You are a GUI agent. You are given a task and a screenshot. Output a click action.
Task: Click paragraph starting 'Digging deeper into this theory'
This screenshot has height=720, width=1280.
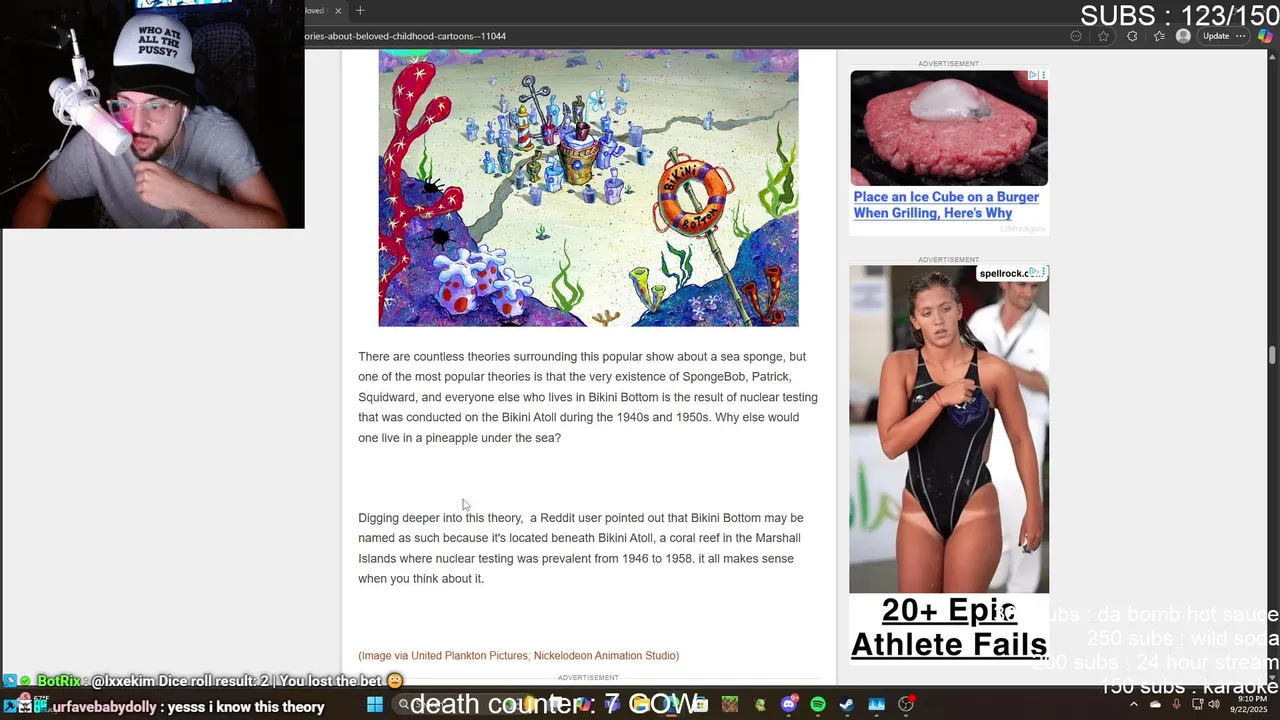pos(581,548)
